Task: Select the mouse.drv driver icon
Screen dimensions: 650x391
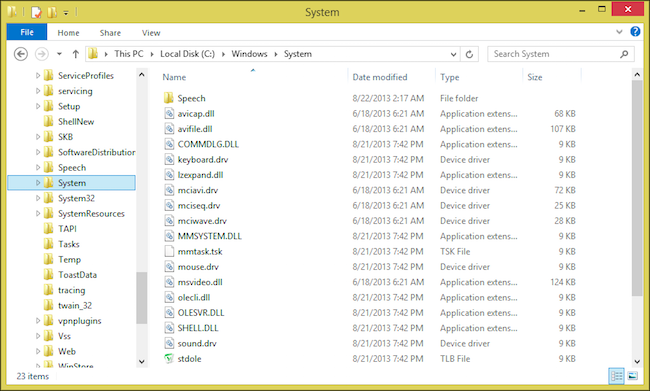Action: coord(169,267)
